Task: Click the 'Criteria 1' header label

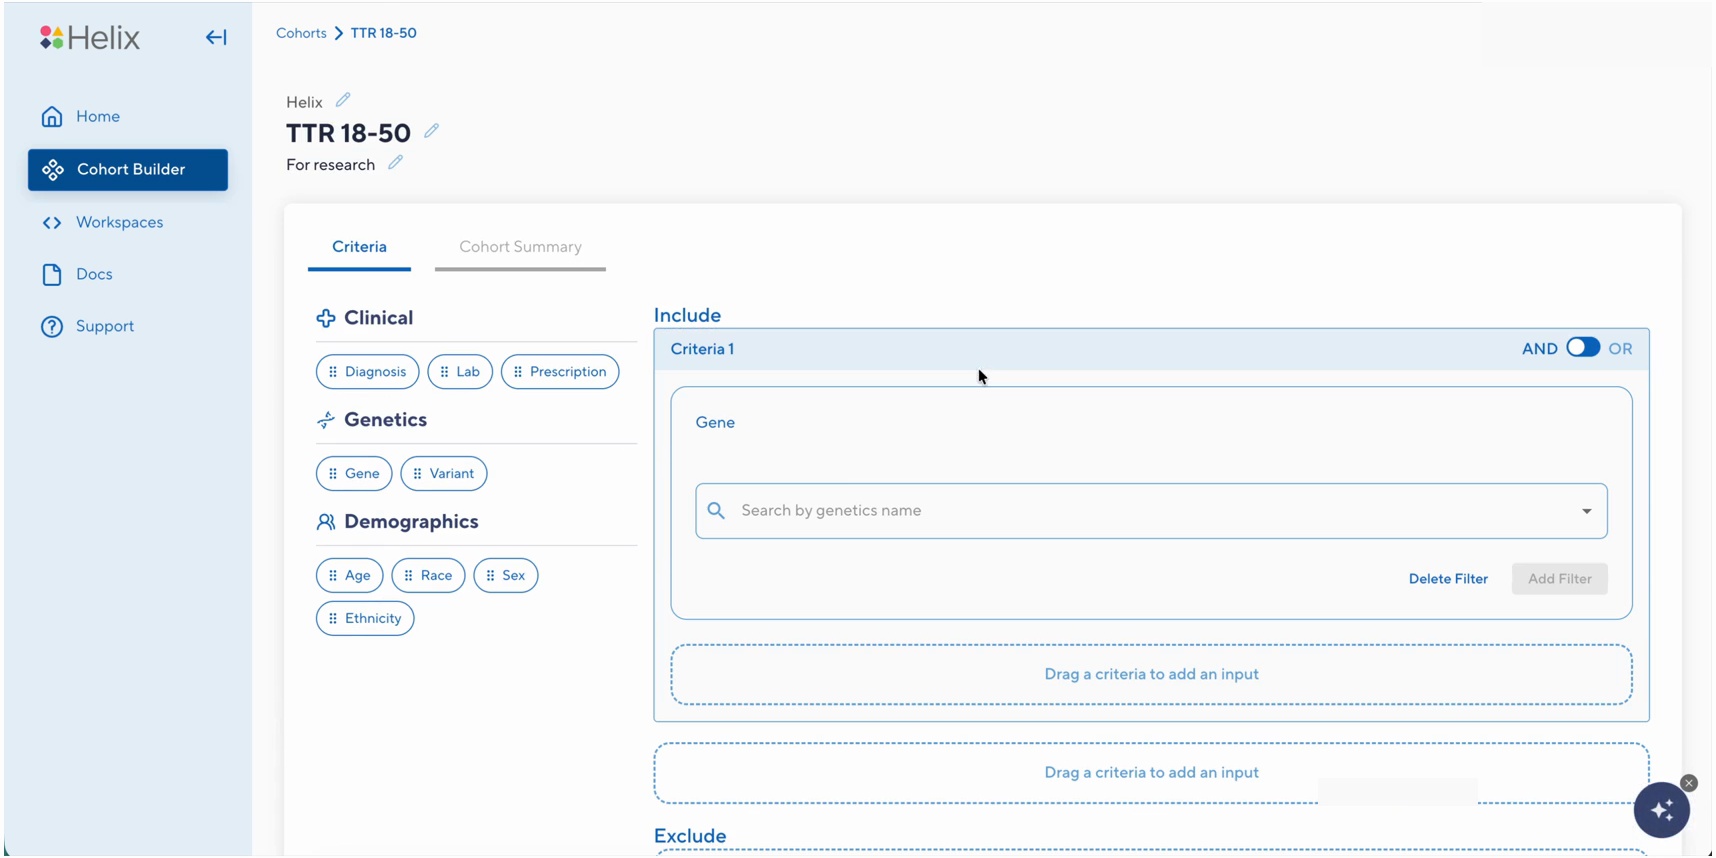Action: [x=702, y=349]
